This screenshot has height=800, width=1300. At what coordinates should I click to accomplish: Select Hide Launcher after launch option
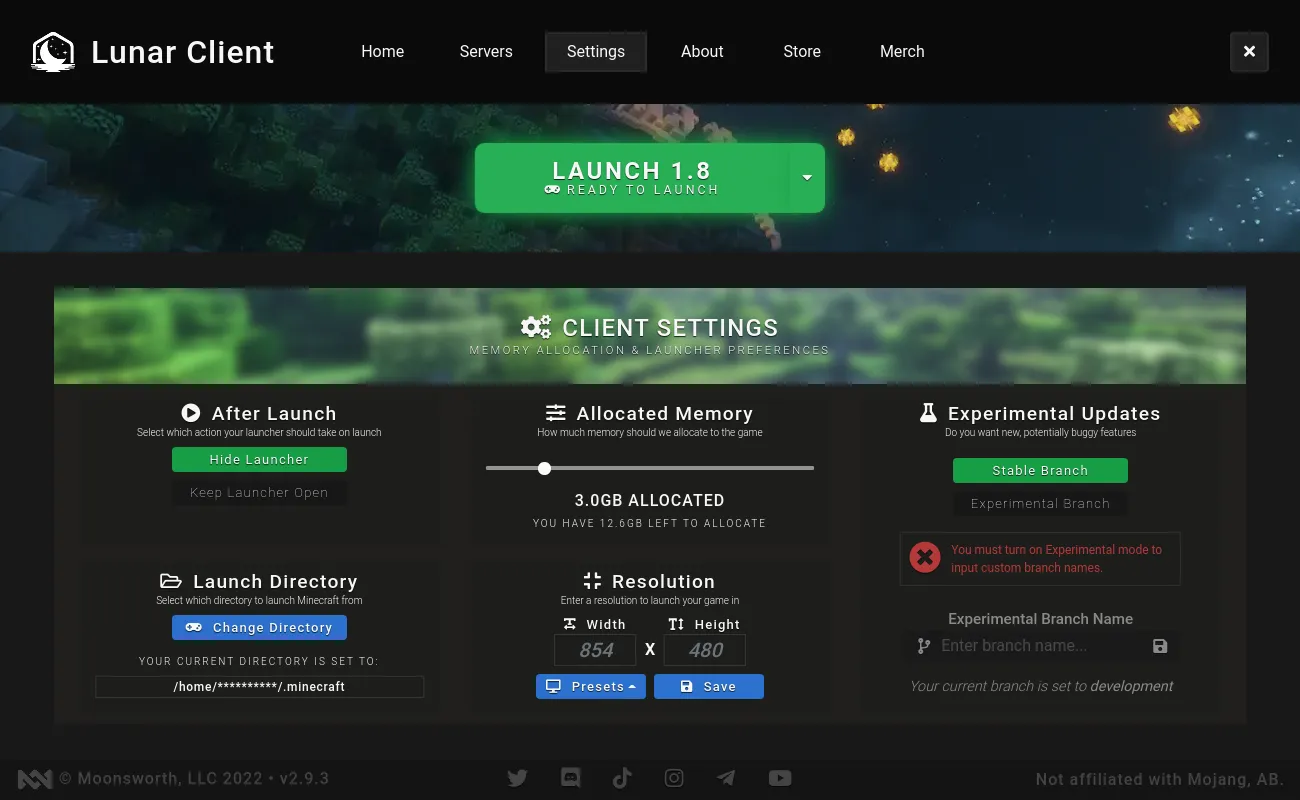point(259,460)
